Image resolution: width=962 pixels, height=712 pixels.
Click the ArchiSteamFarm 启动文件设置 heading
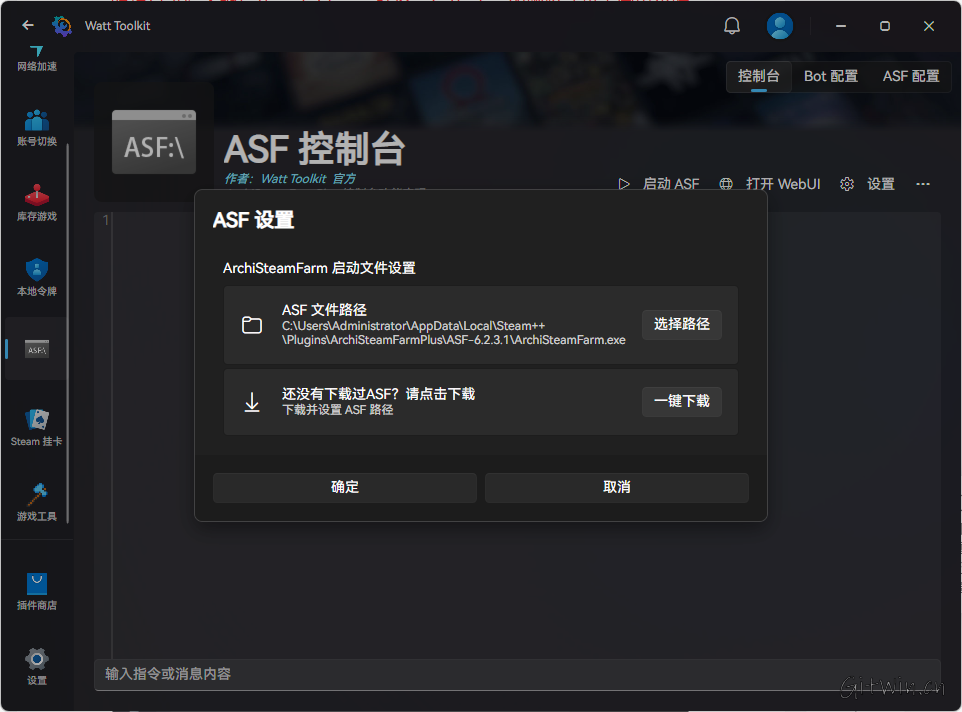coord(319,268)
